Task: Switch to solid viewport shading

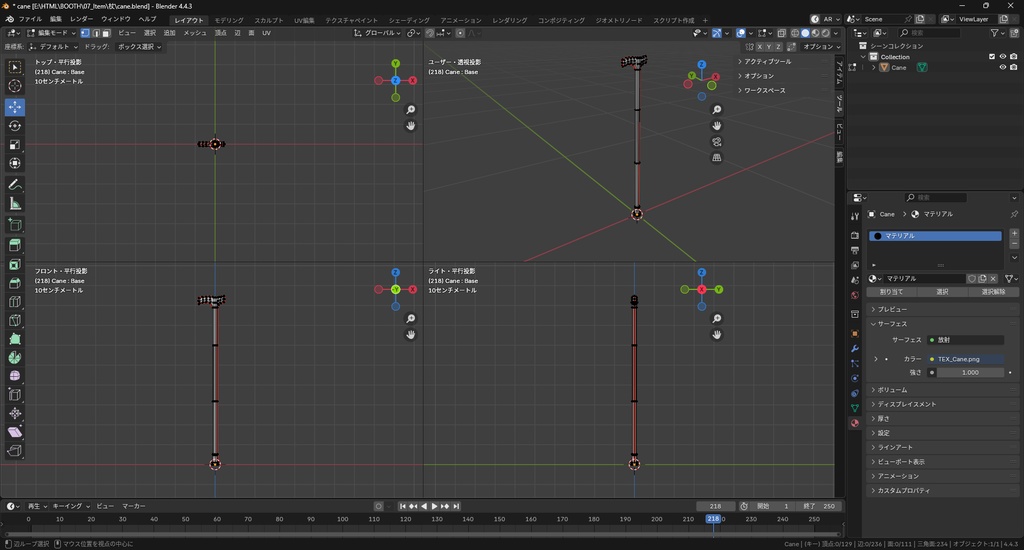Action: tap(805, 33)
